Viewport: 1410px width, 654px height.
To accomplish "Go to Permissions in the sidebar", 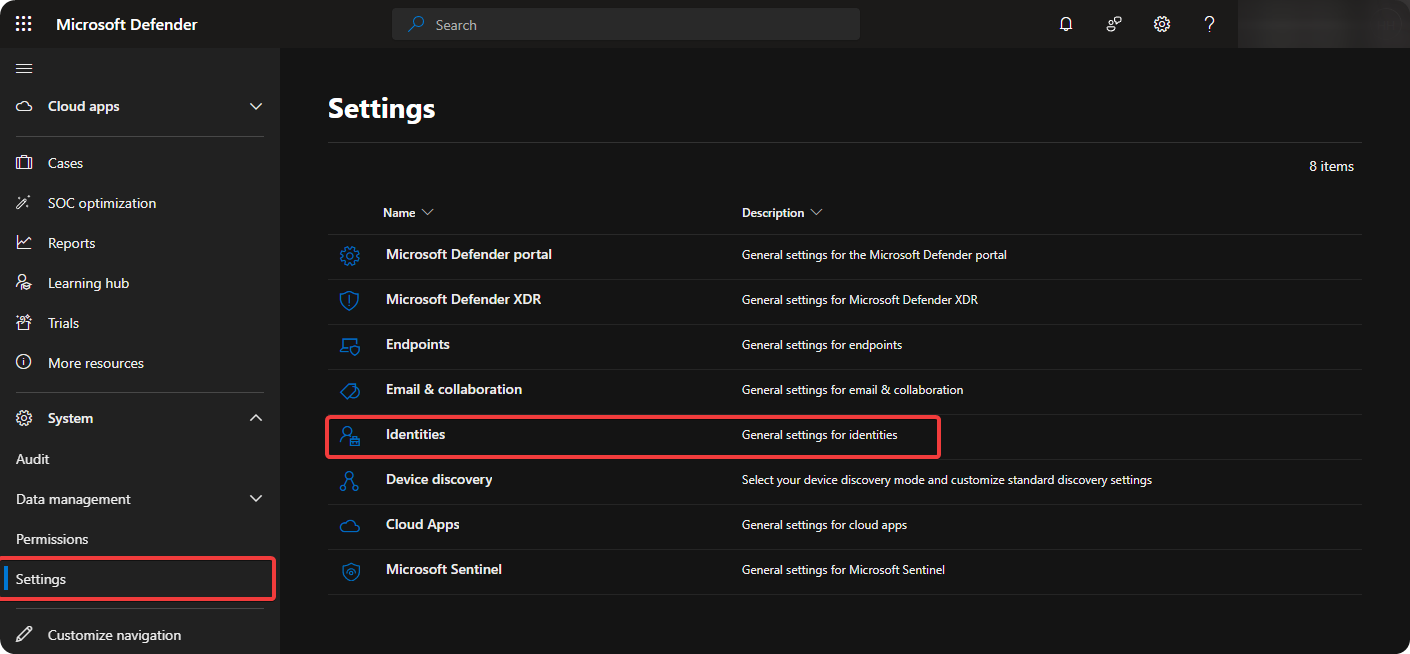I will pos(52,539).
